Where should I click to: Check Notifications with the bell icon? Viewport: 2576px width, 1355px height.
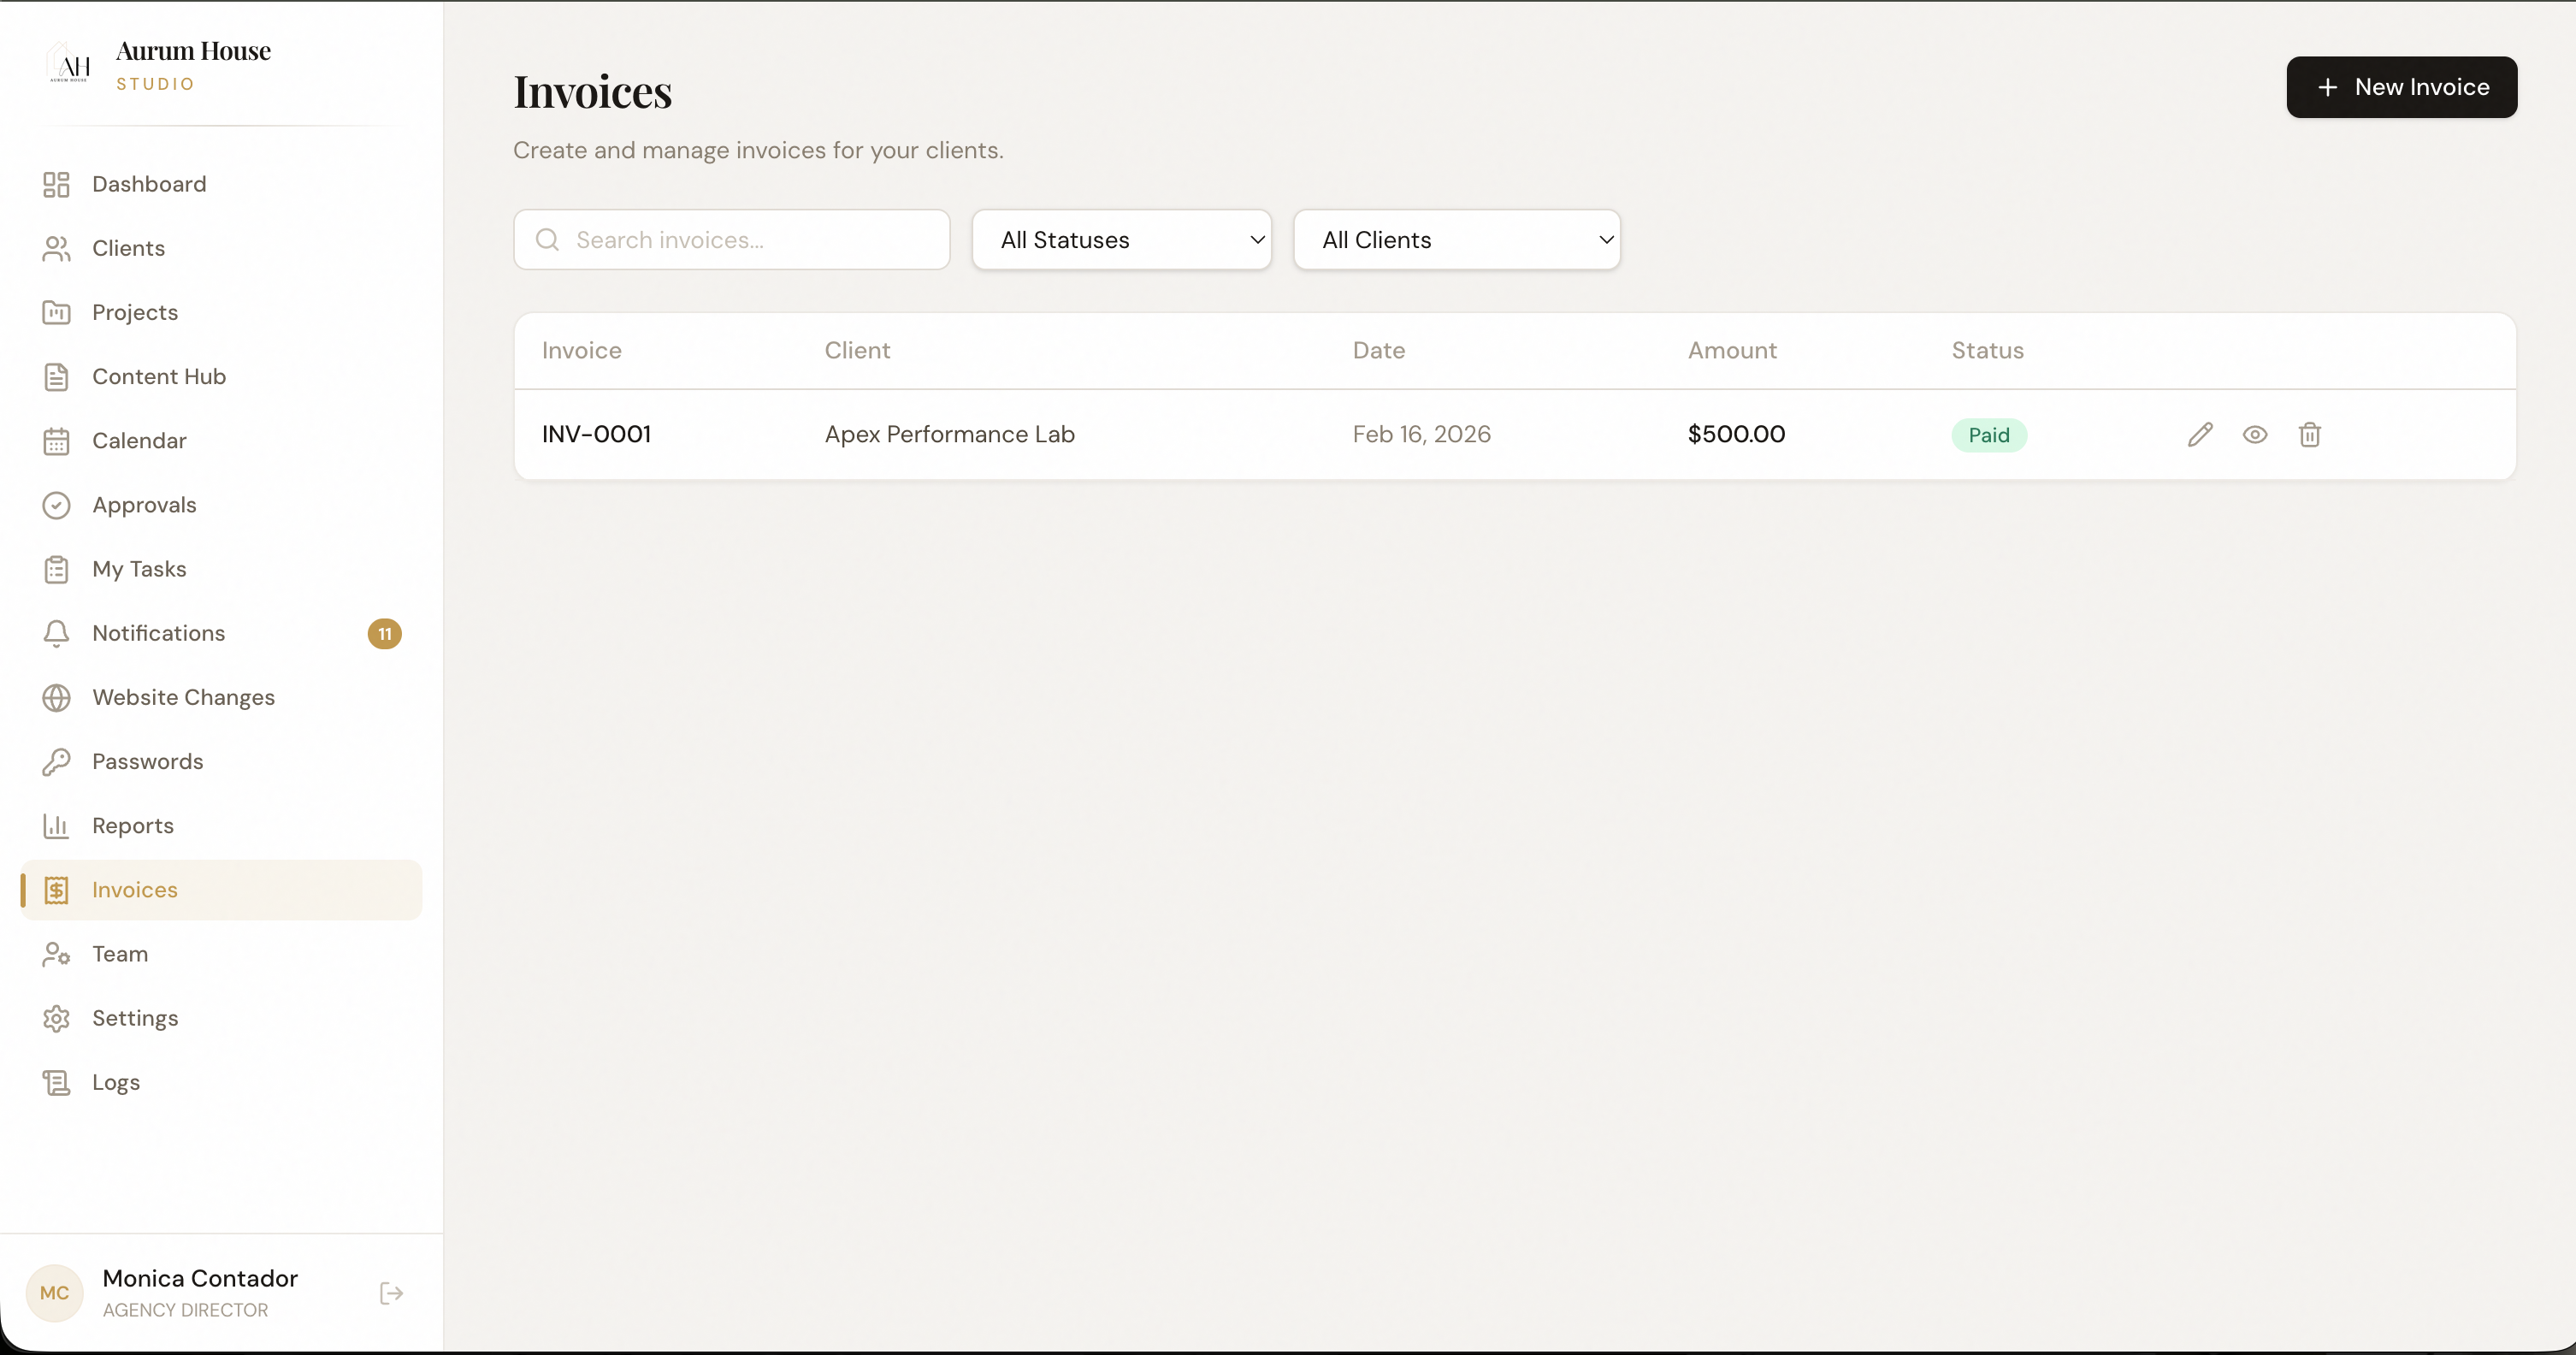click(57, 633)
